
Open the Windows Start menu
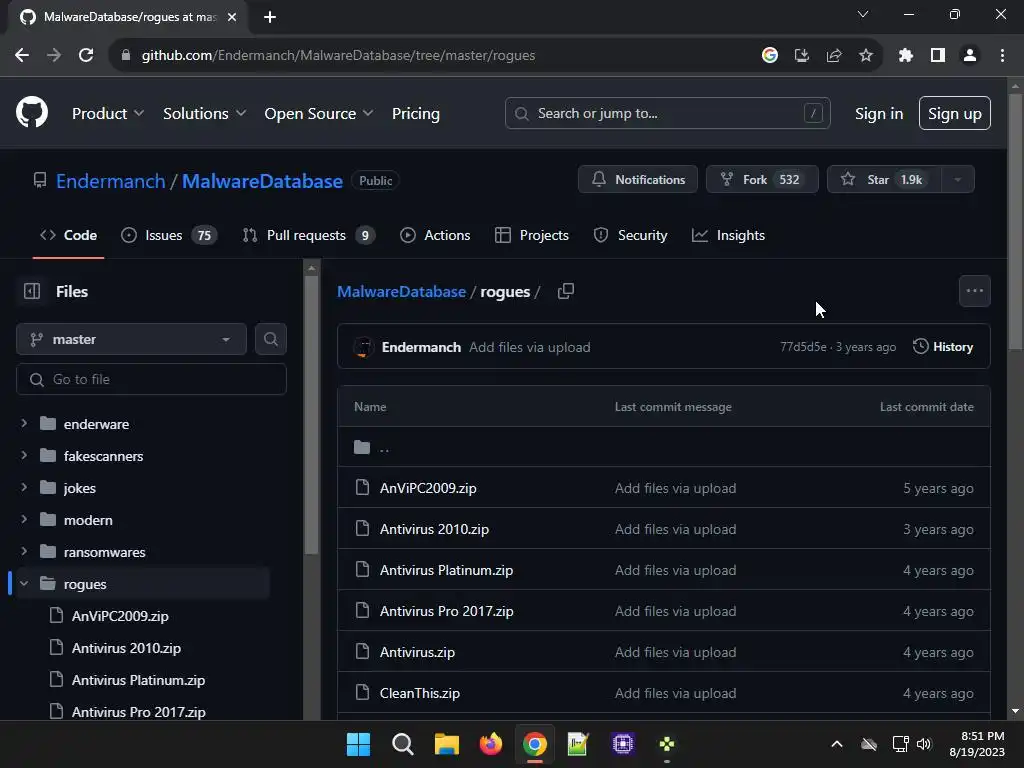coord(359,744)
